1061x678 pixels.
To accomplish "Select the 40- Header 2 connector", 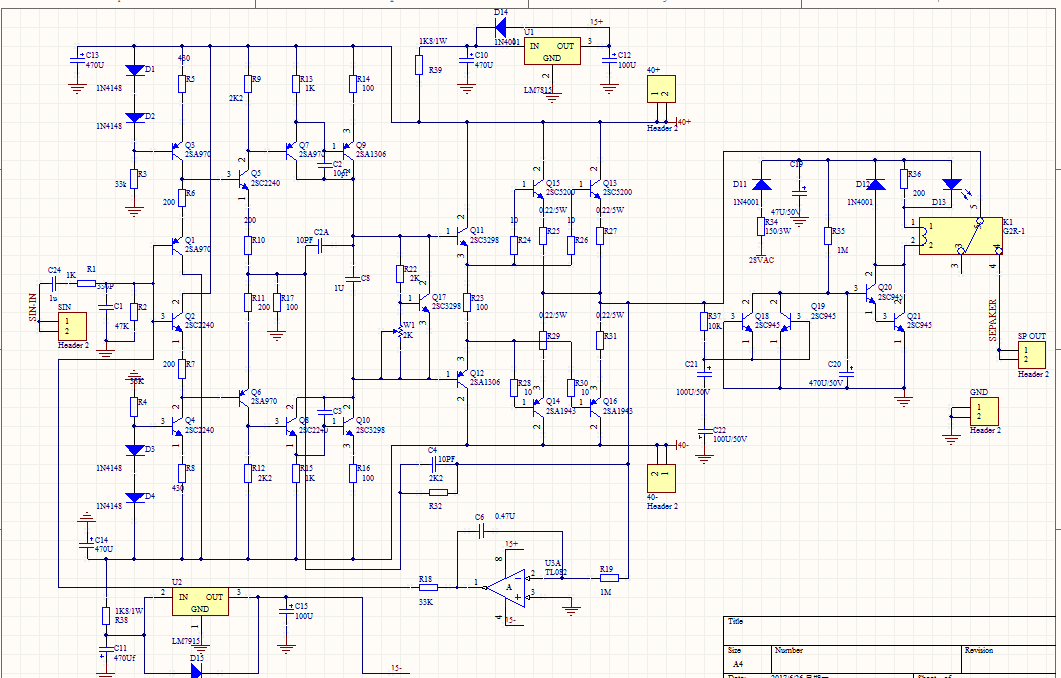I will [661, 478].
